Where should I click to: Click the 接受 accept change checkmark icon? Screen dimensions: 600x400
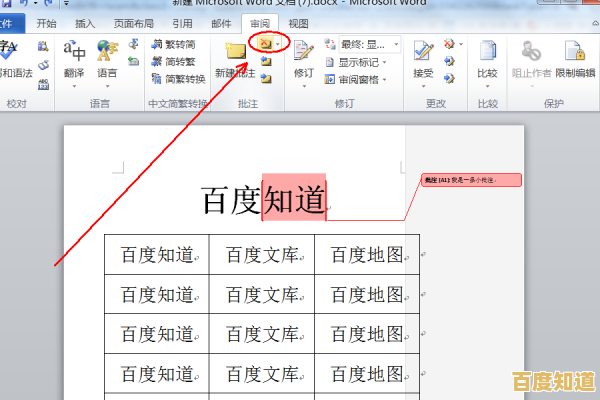click(x=423, y=51)
